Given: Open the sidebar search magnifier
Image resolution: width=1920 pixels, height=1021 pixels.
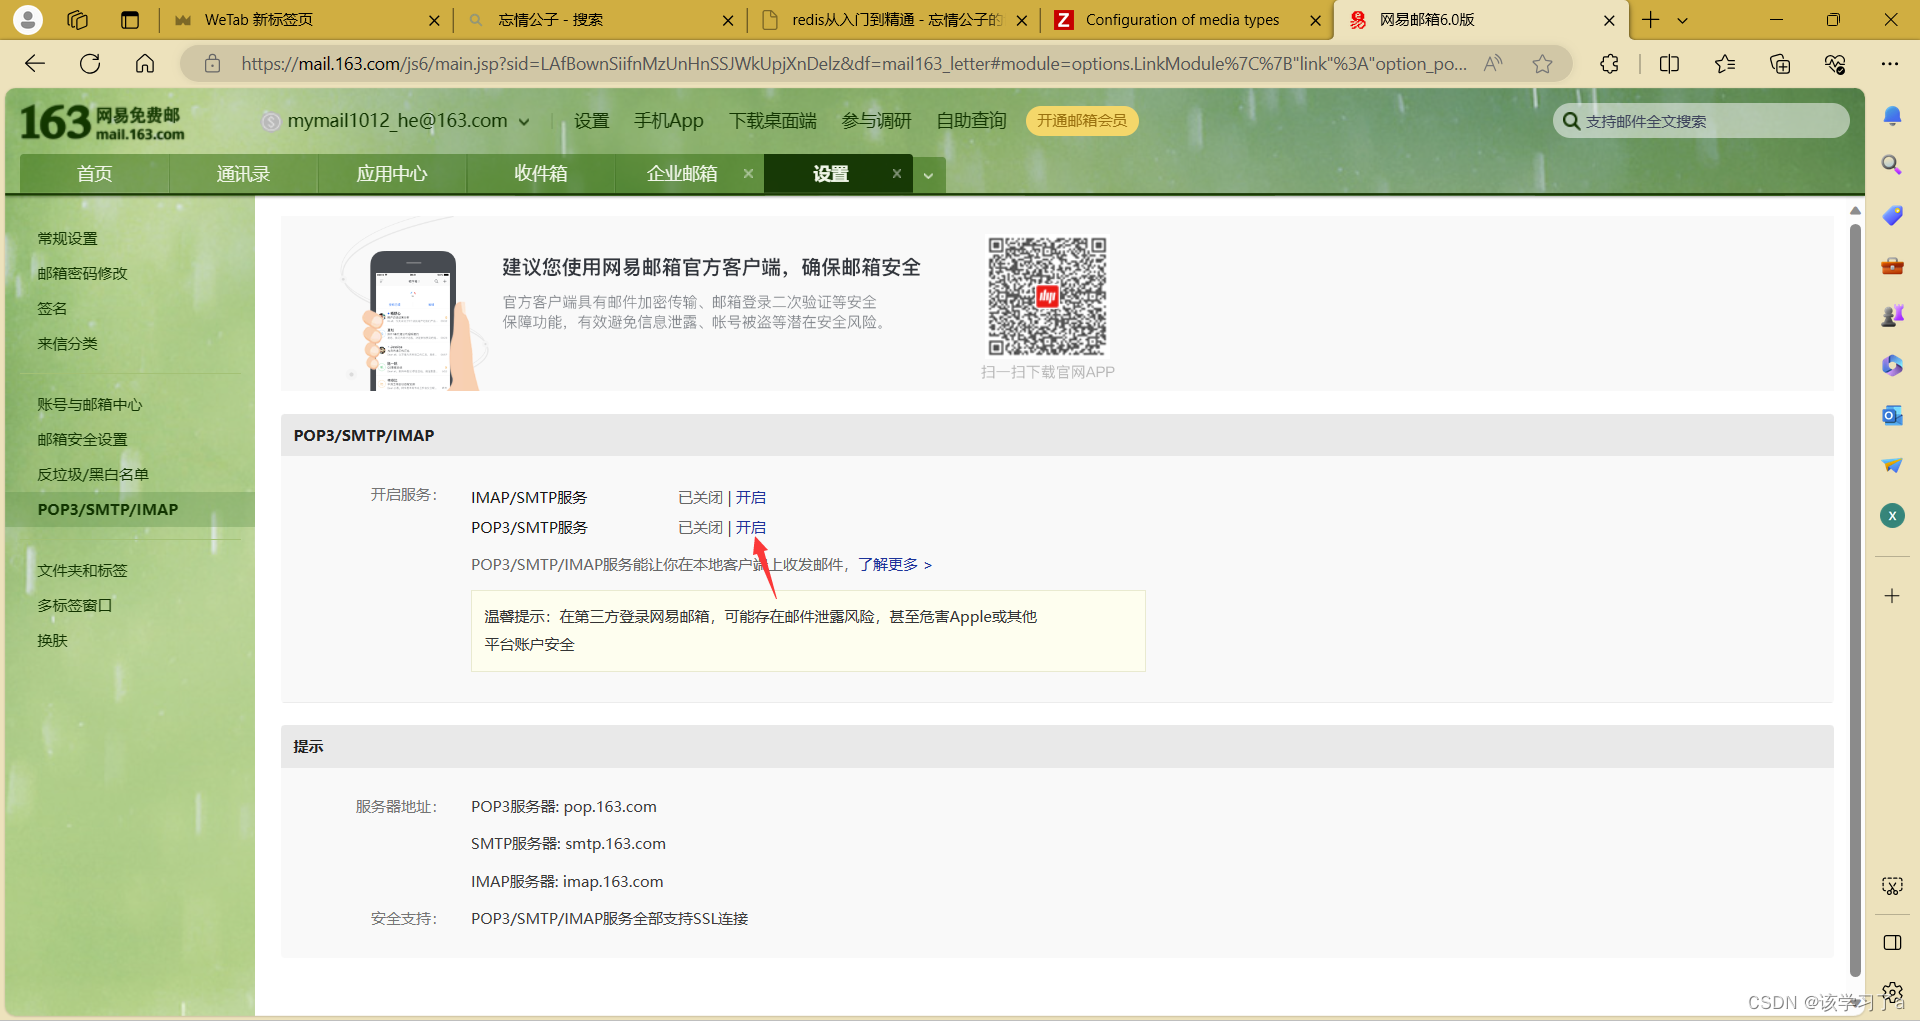Looking at the screenshot, I should pyautogui.click(x=1892, y=165).
